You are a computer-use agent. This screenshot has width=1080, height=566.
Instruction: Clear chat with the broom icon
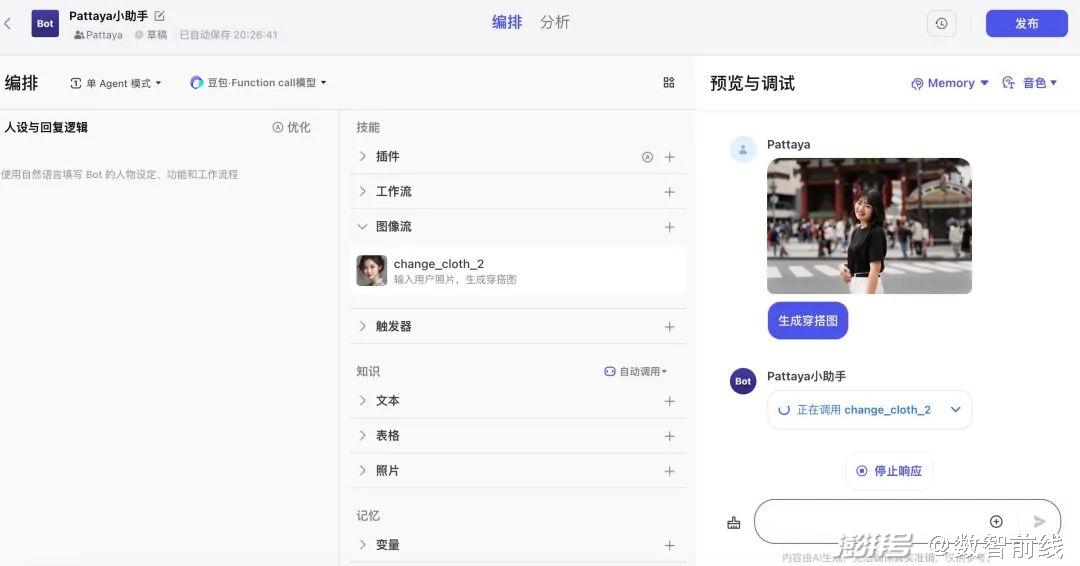734,523
